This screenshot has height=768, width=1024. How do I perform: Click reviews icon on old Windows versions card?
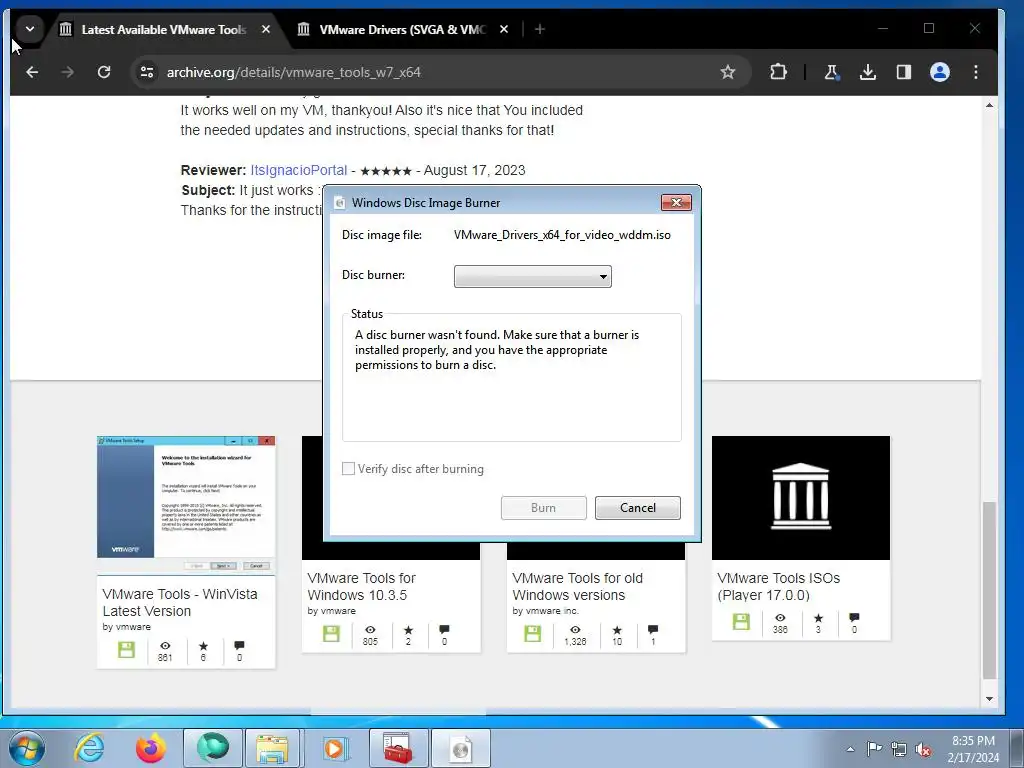(652, 630)
